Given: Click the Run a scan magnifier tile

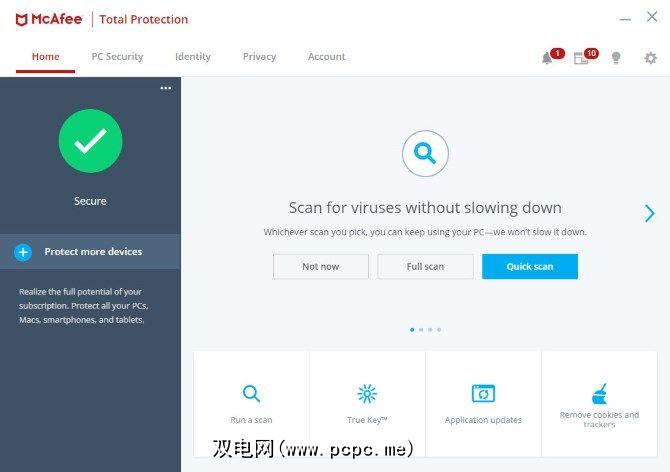Looking at the screenshot, I should pyautogui.click(x=251, y=404).
